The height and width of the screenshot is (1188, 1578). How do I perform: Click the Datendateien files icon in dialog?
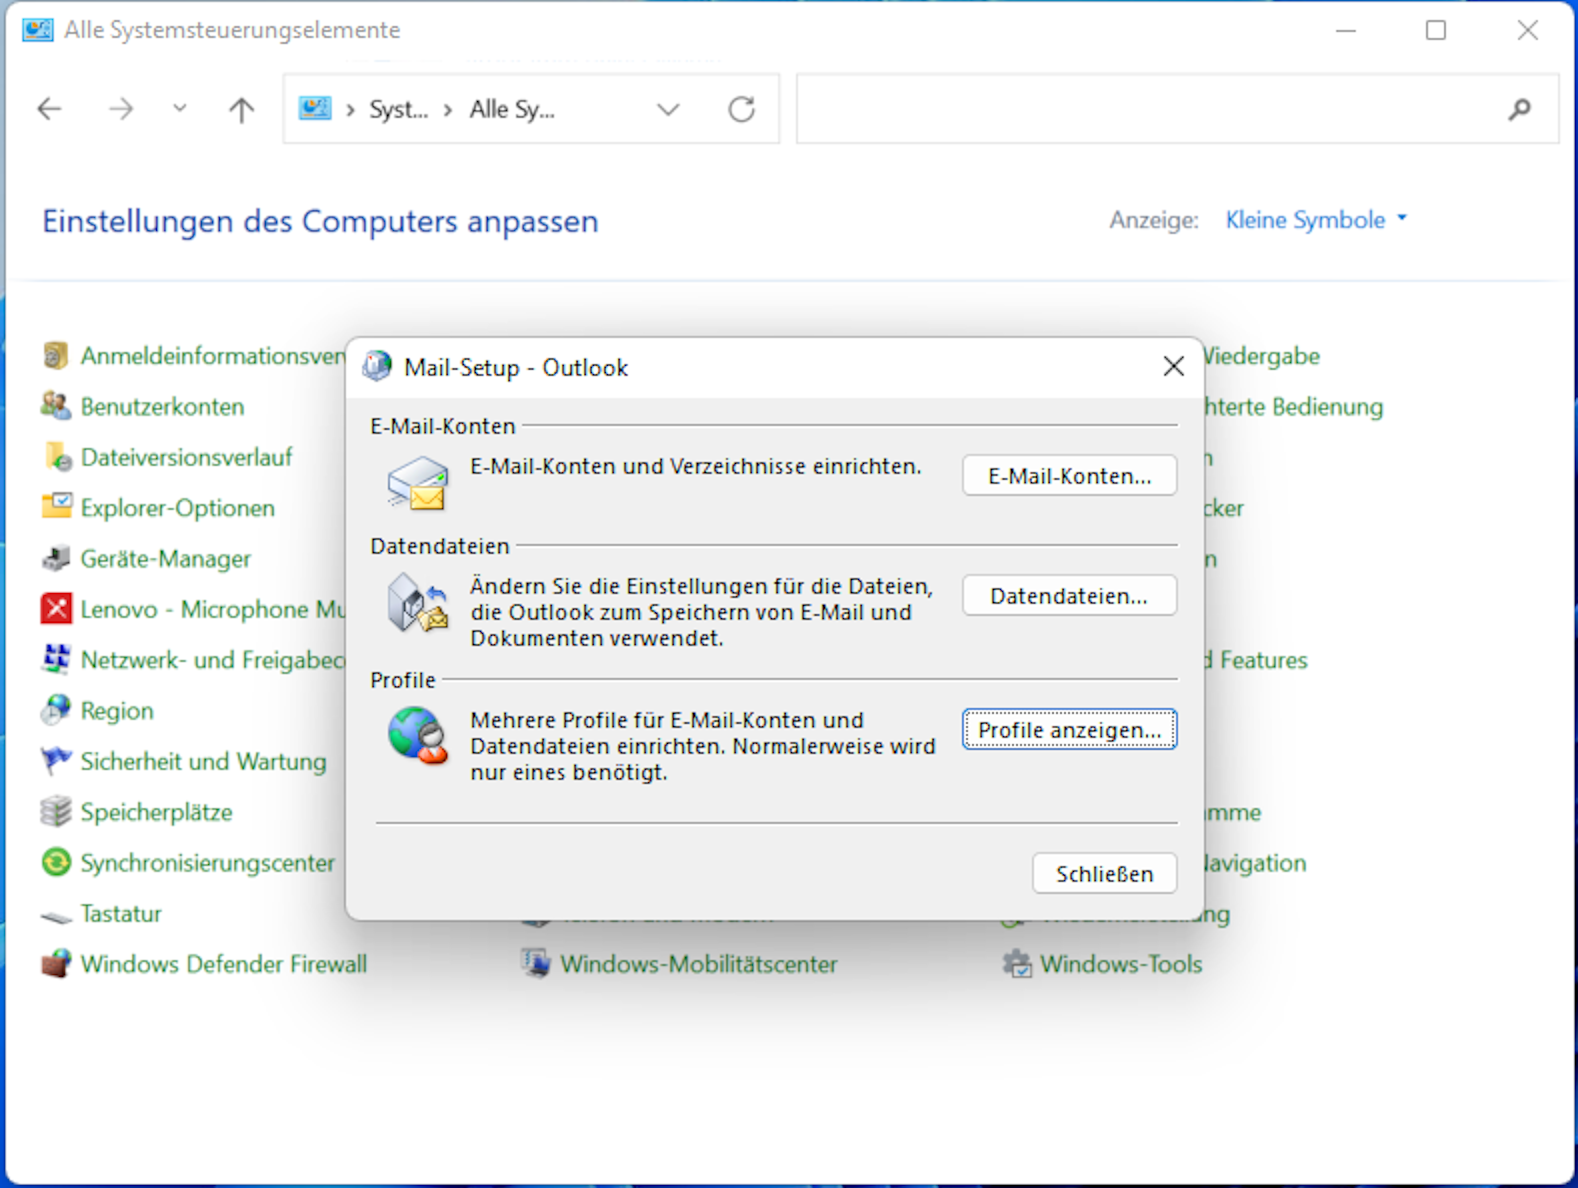(x=418, y=603)
